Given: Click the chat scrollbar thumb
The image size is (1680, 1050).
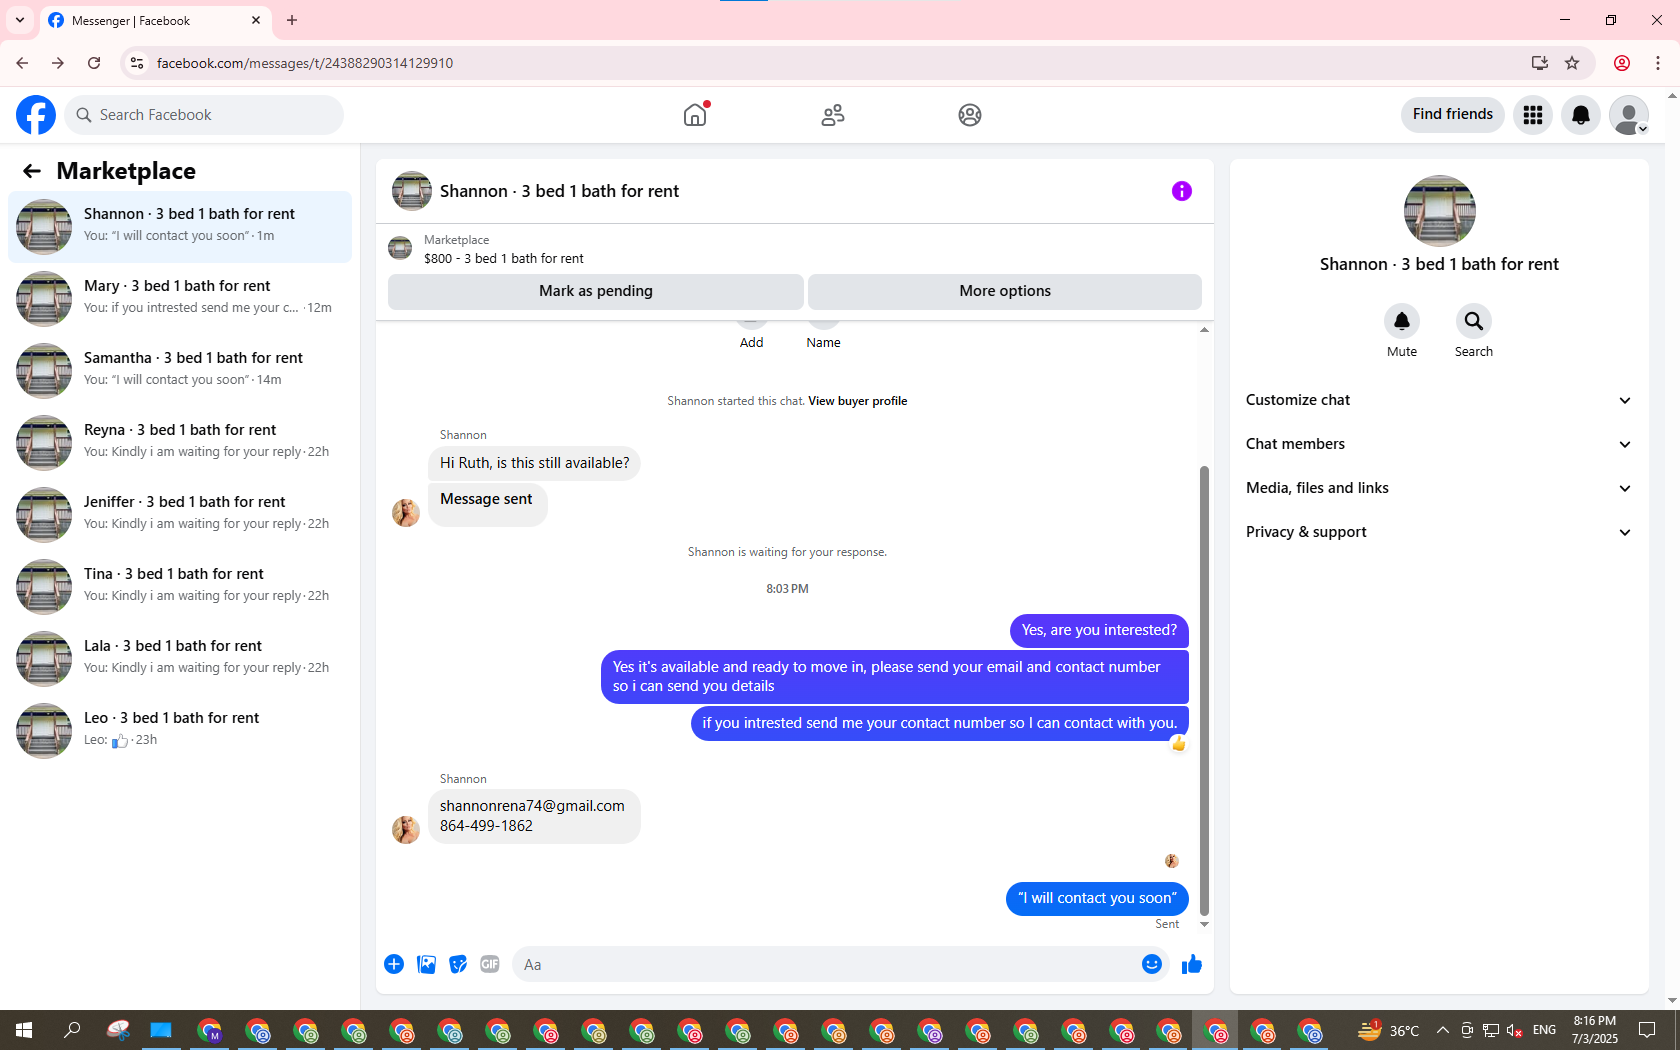Looking at the screenshot, I should click(x=1204, y=690).
